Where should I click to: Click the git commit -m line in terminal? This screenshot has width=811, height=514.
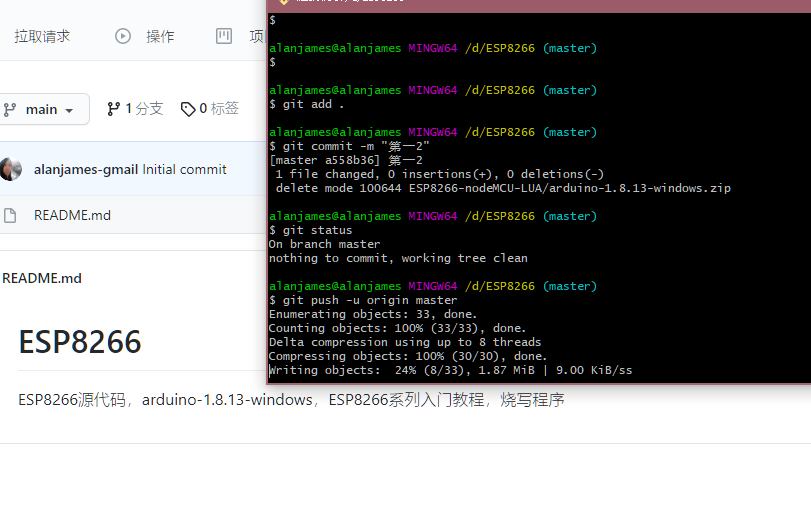[350, 146]
